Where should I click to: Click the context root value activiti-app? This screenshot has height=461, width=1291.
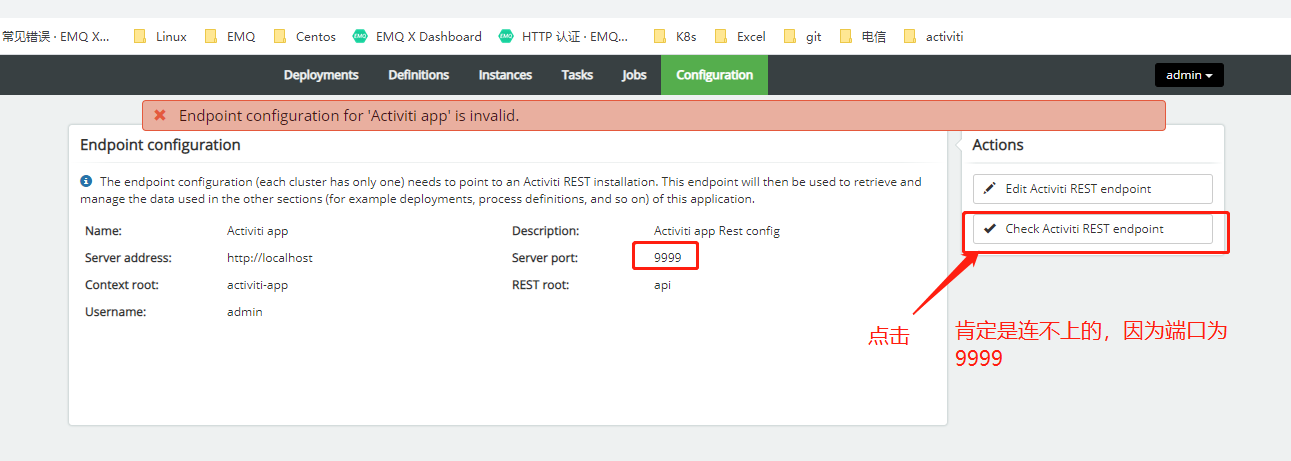(x=258, y=285)
